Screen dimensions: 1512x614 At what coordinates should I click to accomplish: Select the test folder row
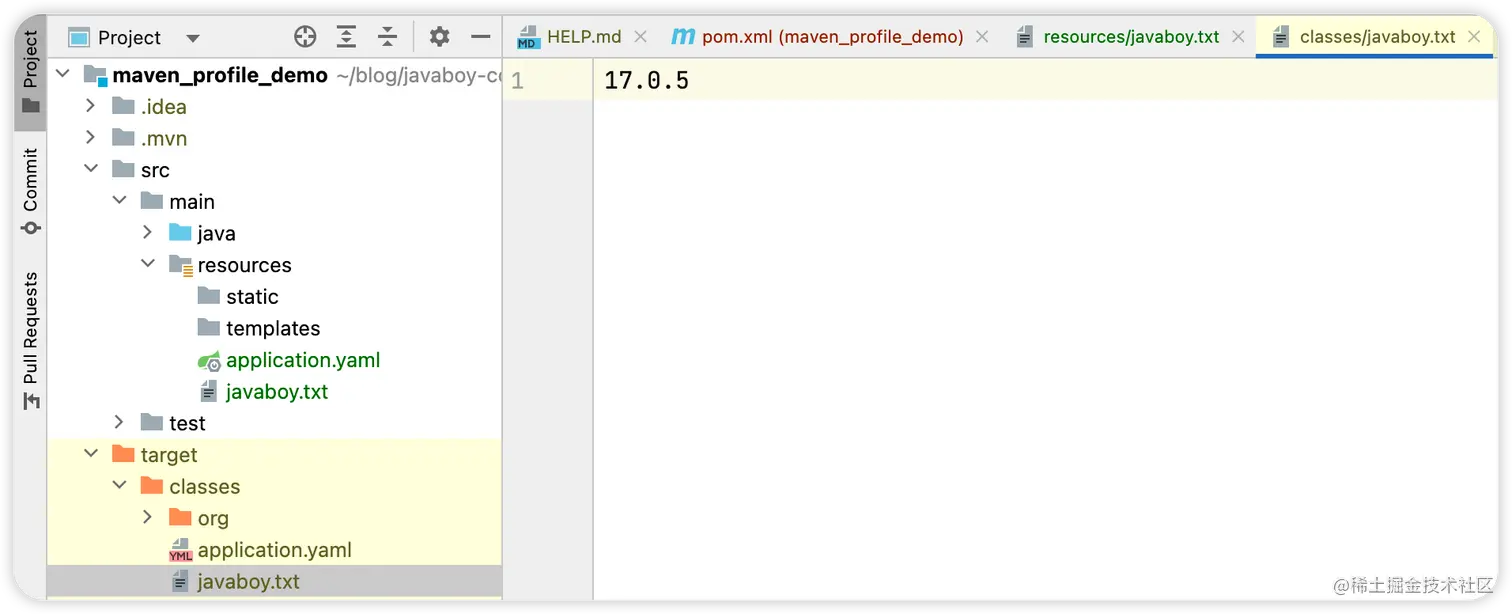click(274, 423)
